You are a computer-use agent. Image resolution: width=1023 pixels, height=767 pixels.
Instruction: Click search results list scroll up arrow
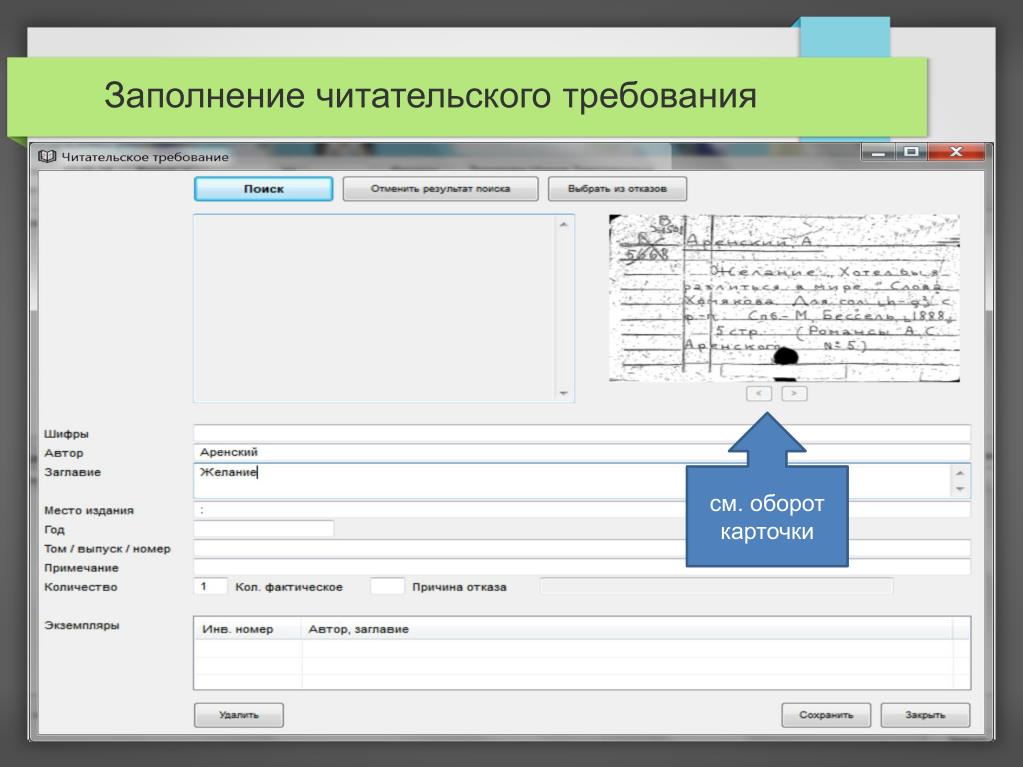click(564, 224)
